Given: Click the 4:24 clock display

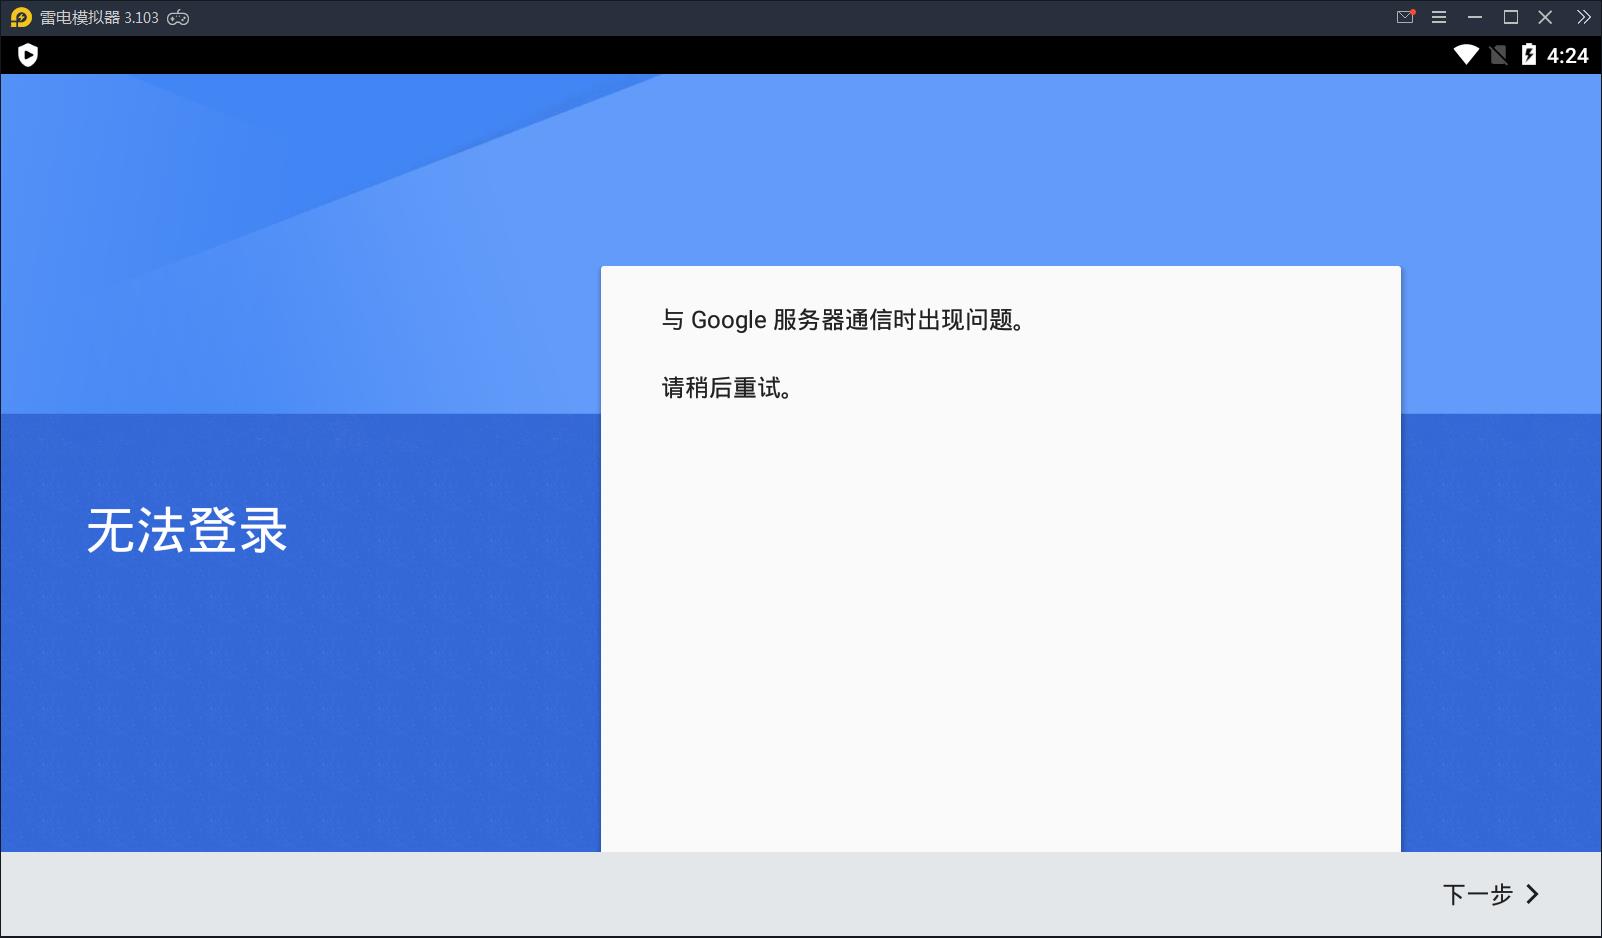Looking at the screenshot, I should coord(1567,56).
